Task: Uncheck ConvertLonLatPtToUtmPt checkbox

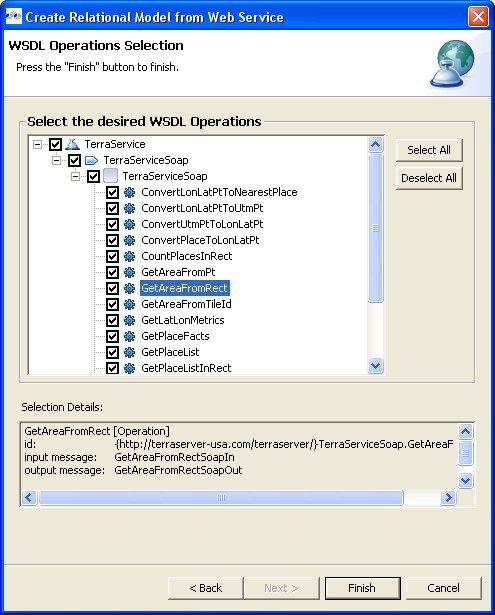Action: pyautogui.click(x=112, y=208)
